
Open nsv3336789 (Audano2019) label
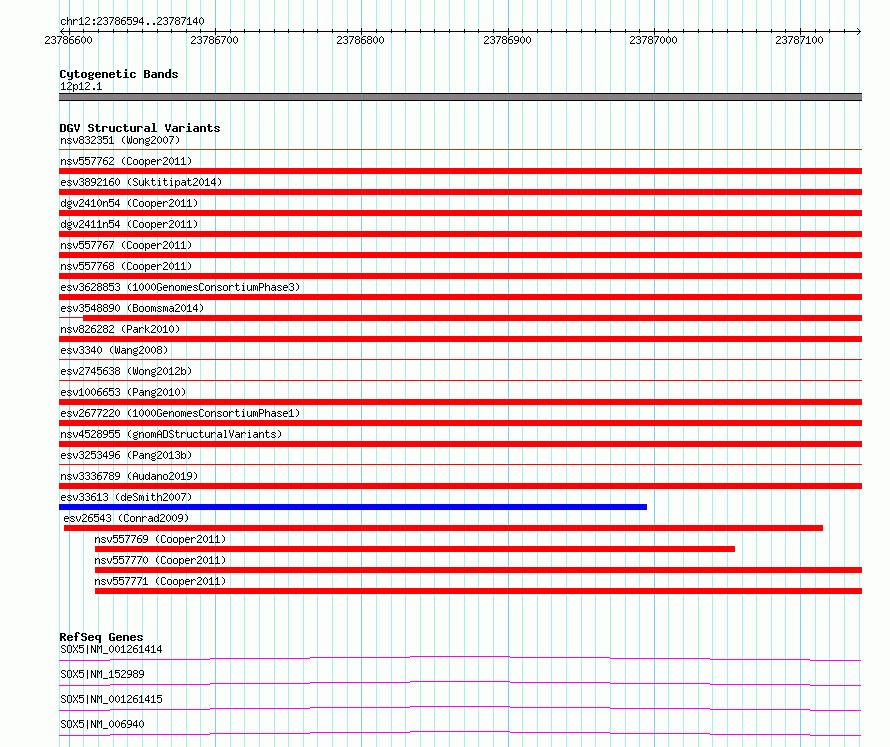[129, 476]
